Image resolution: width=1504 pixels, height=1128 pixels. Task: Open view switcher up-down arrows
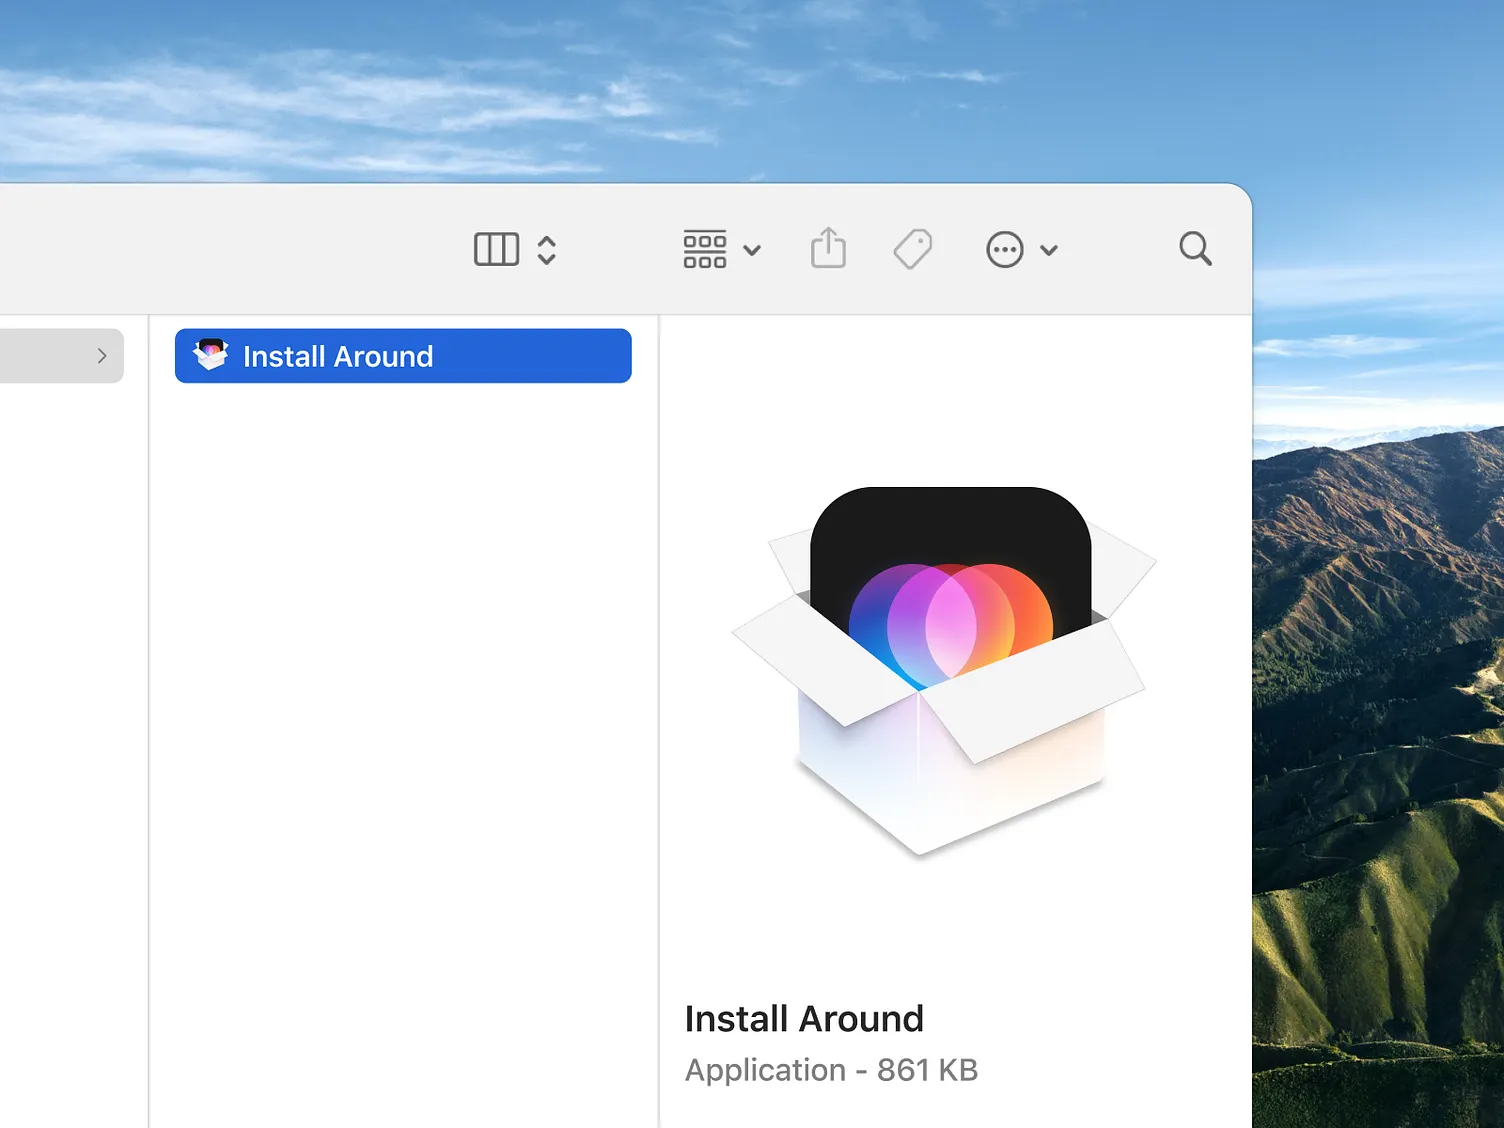(x=546, y=249)
